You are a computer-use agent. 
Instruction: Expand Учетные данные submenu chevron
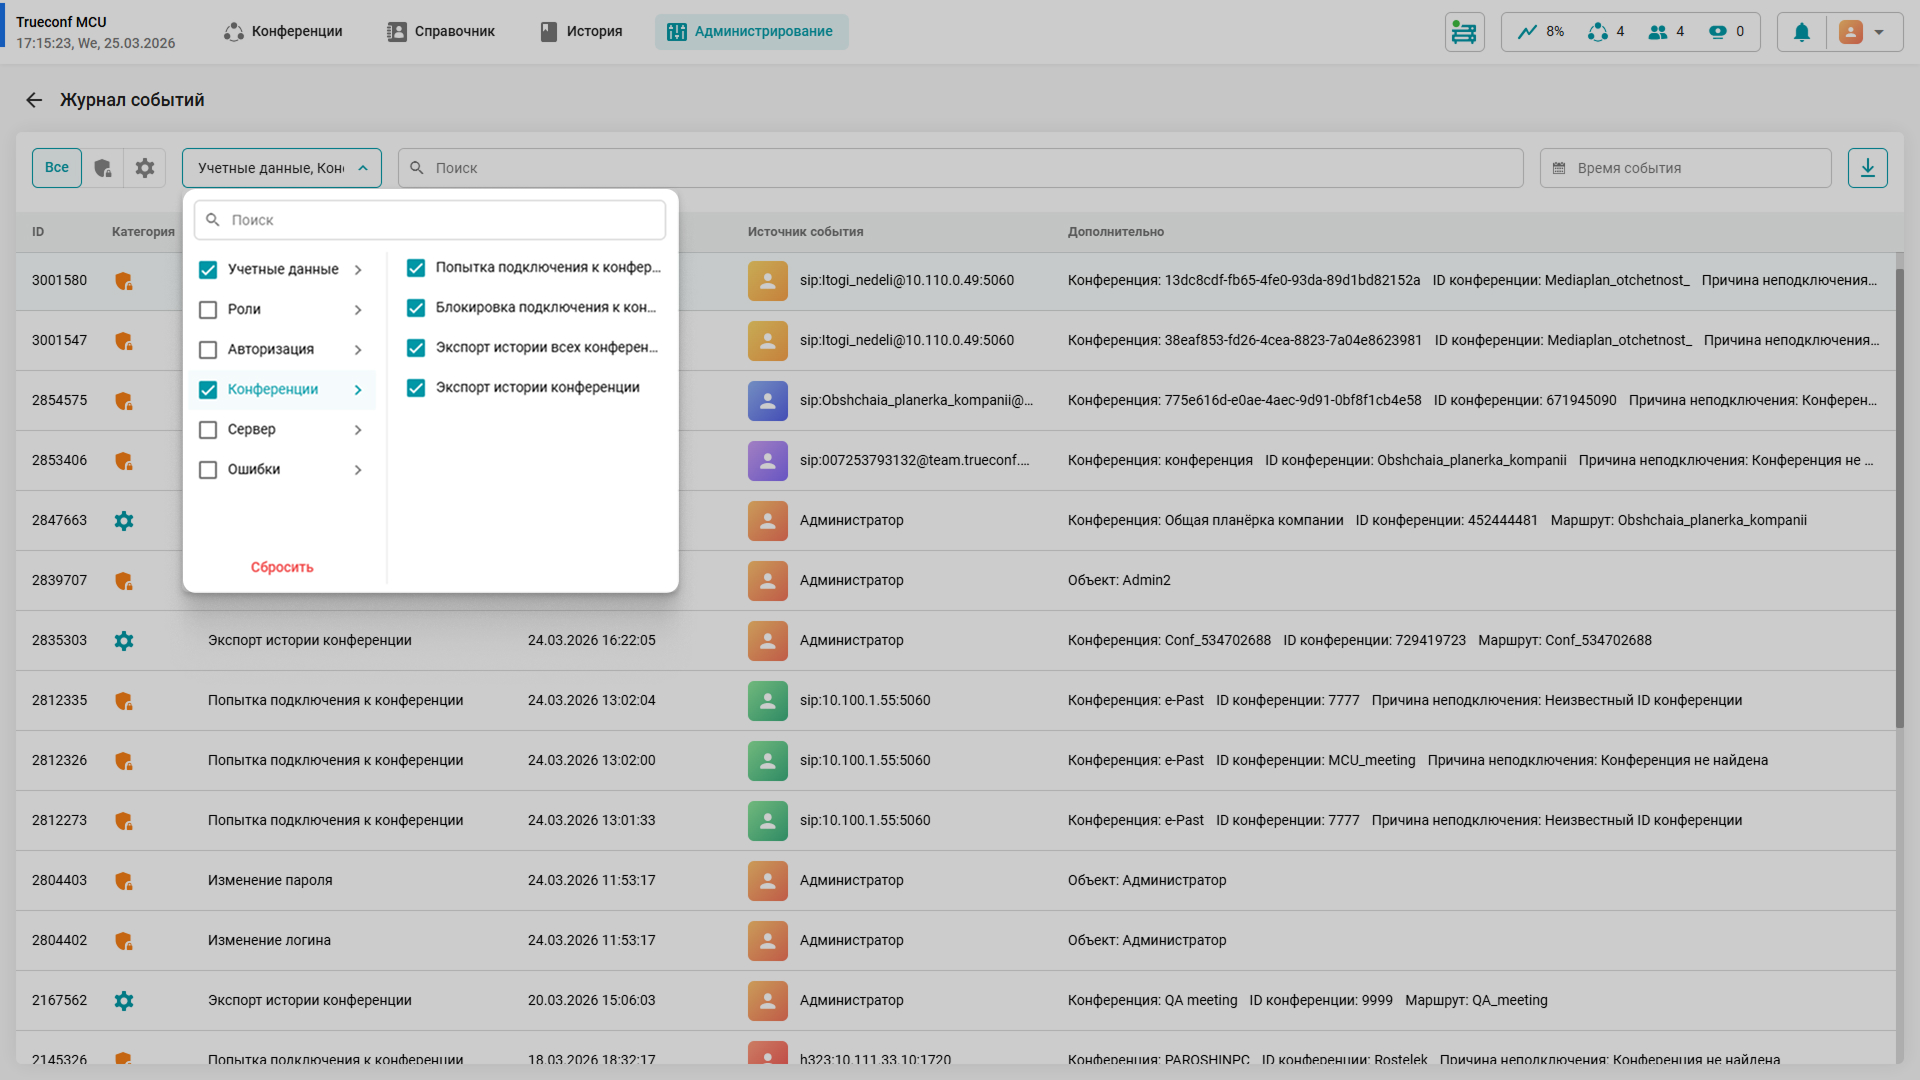(x=358, y=270)
